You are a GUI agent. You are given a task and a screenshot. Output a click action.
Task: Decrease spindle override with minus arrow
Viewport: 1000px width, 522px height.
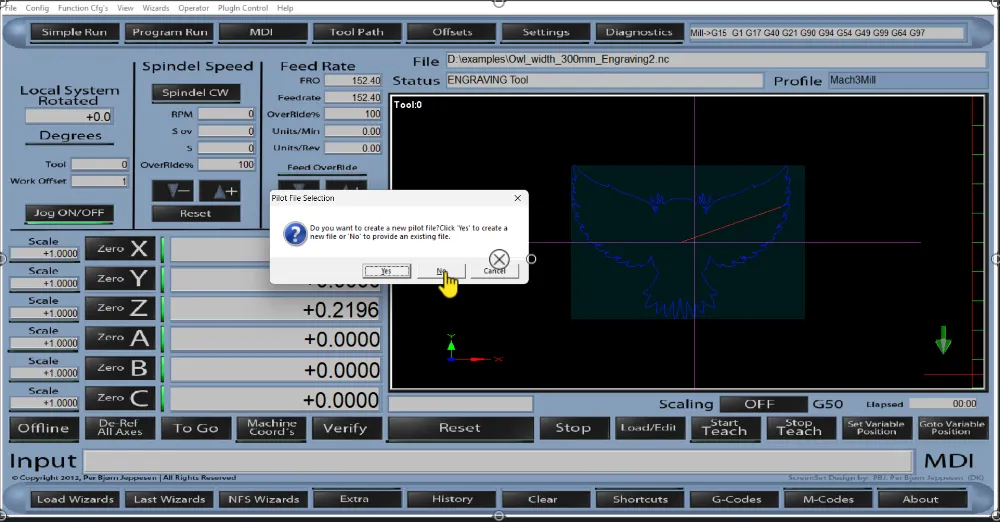click(172, 191)
